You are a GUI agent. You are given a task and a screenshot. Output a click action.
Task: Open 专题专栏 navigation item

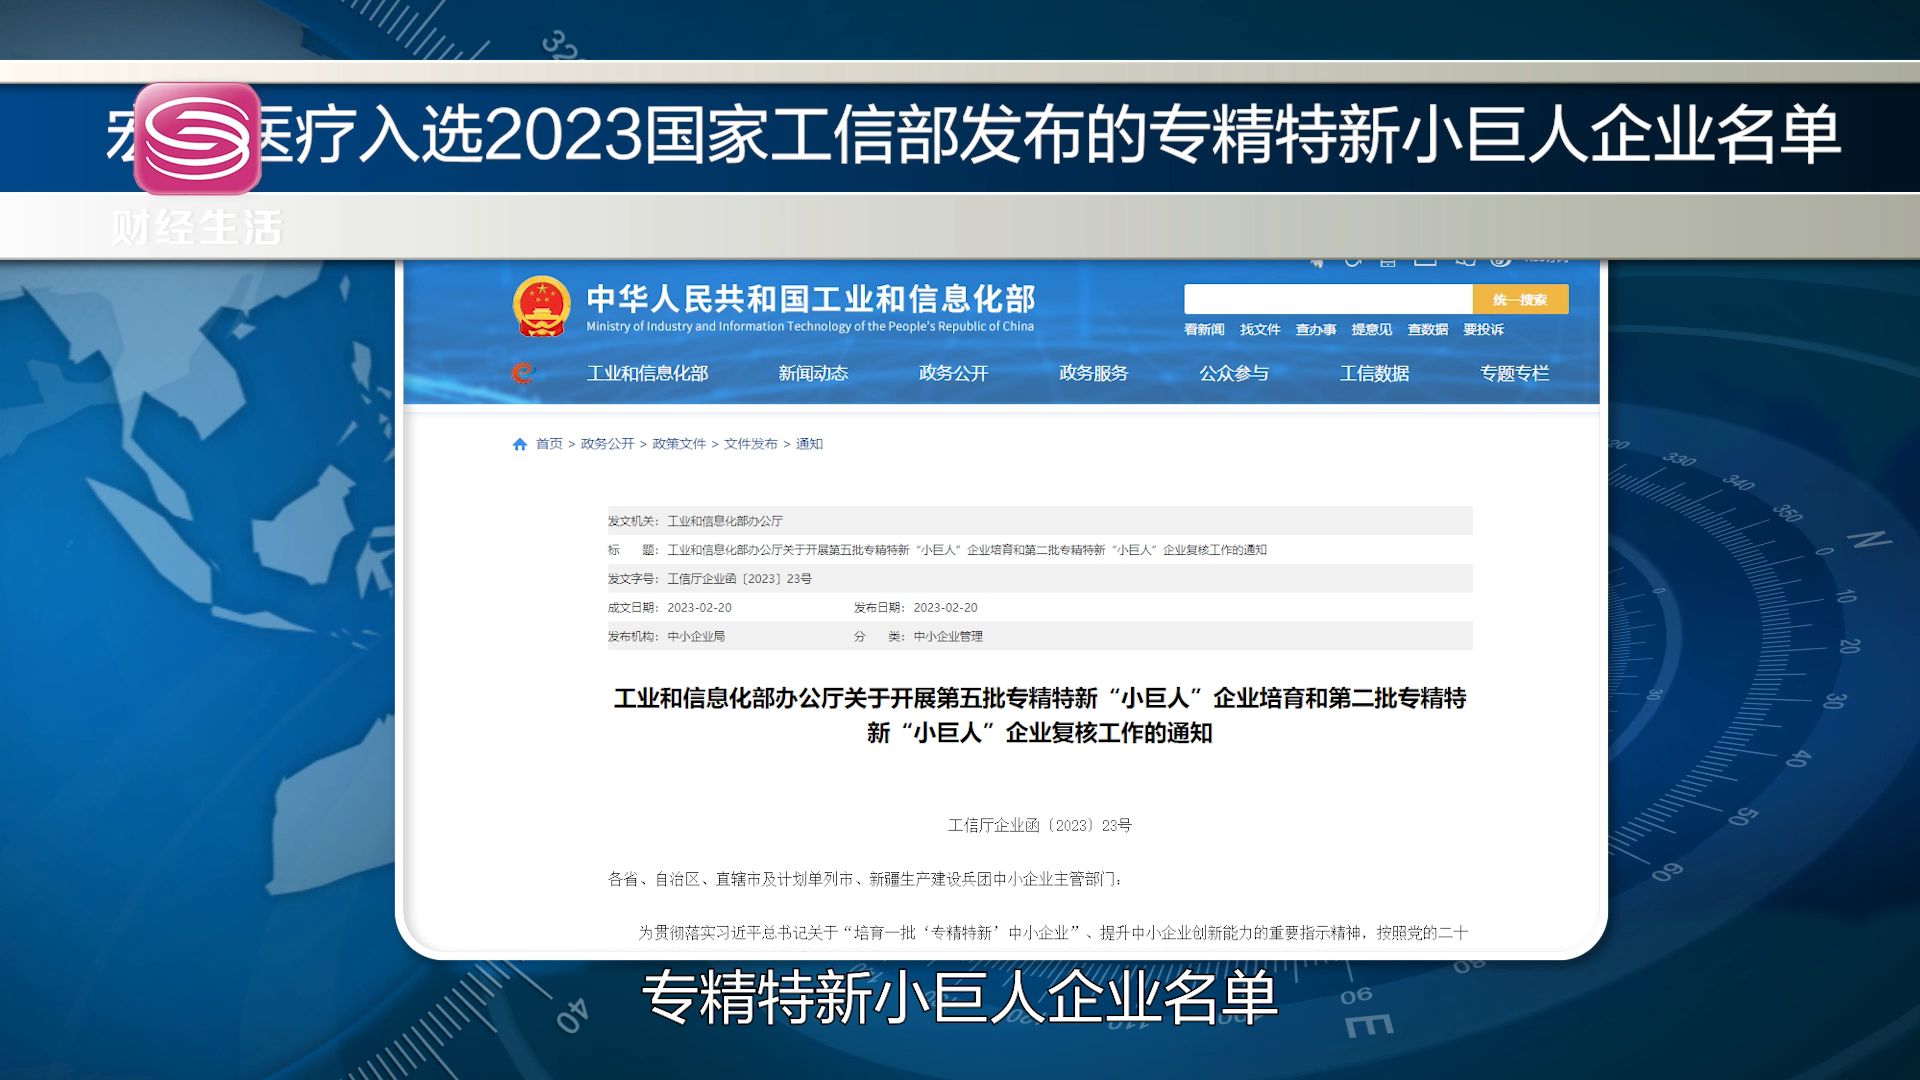click(1514, 373)
